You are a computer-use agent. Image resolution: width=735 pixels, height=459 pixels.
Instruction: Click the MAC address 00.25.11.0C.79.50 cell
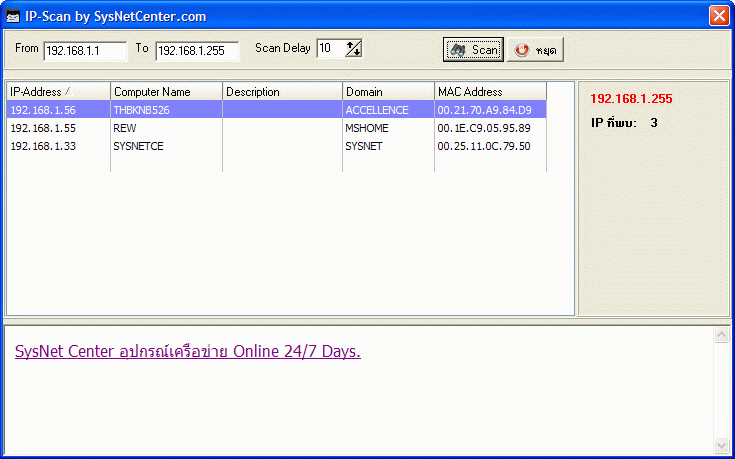(x=484, y=146)
